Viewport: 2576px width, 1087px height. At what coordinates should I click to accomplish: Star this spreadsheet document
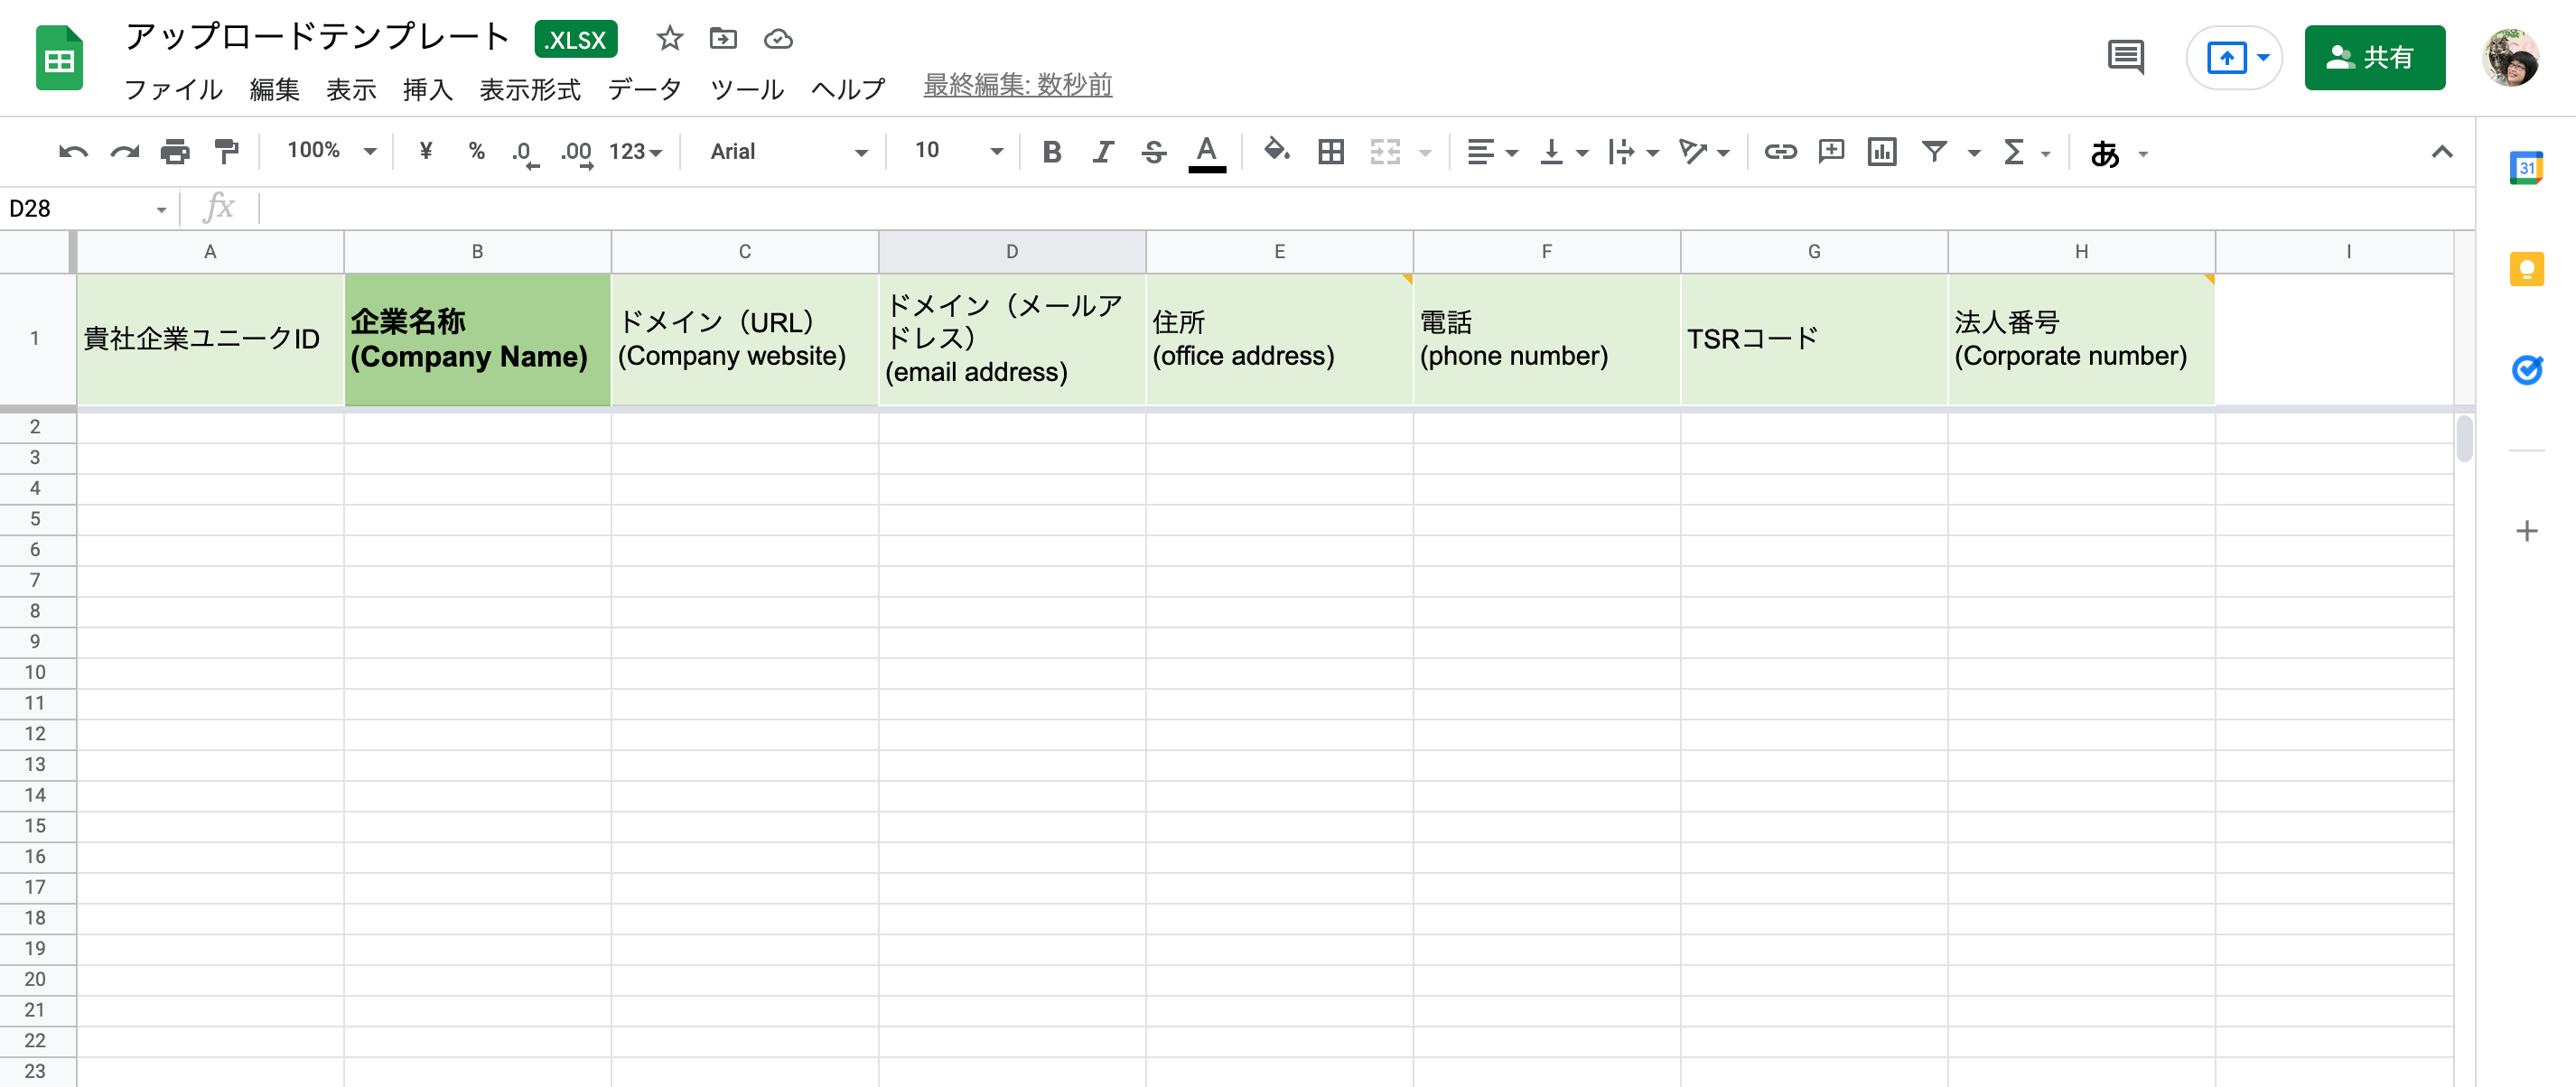669,39
